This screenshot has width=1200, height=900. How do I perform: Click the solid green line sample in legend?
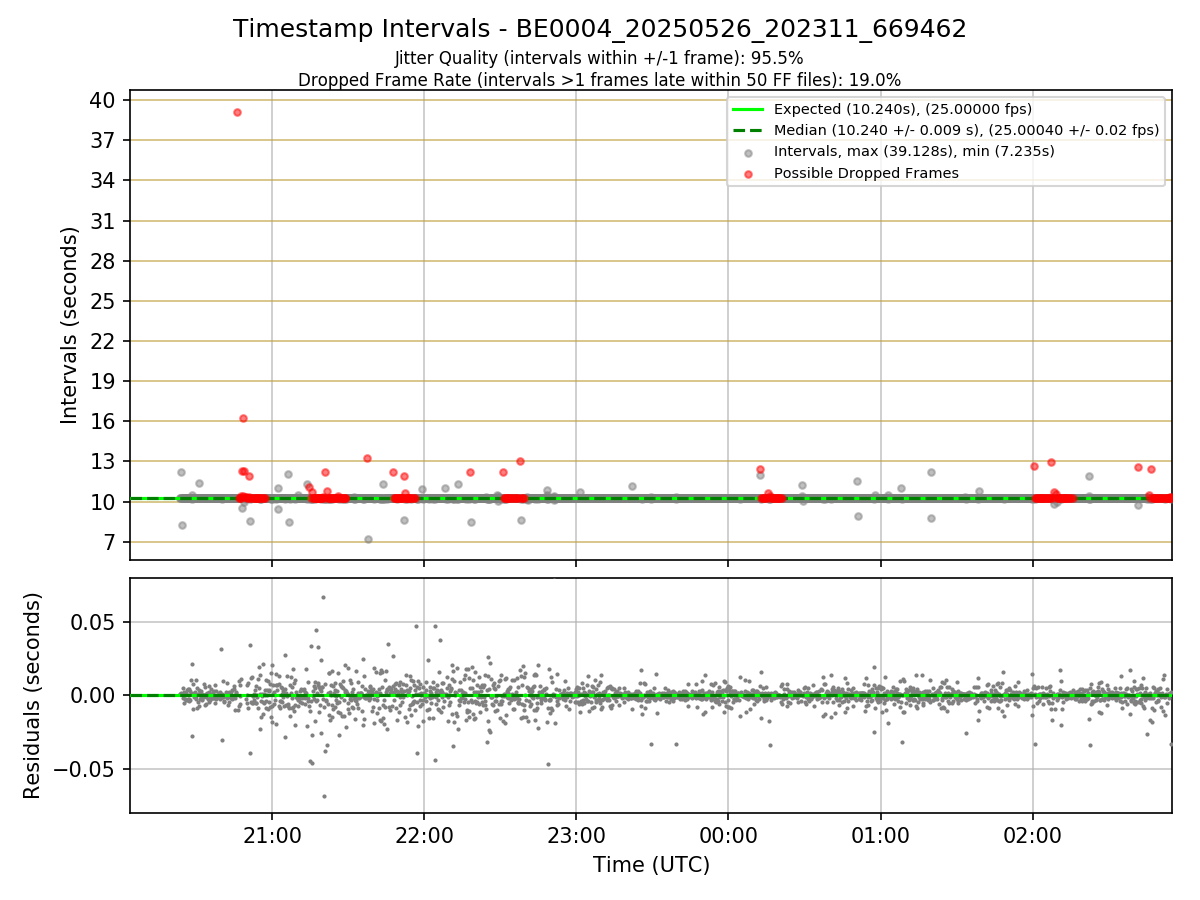749,109
